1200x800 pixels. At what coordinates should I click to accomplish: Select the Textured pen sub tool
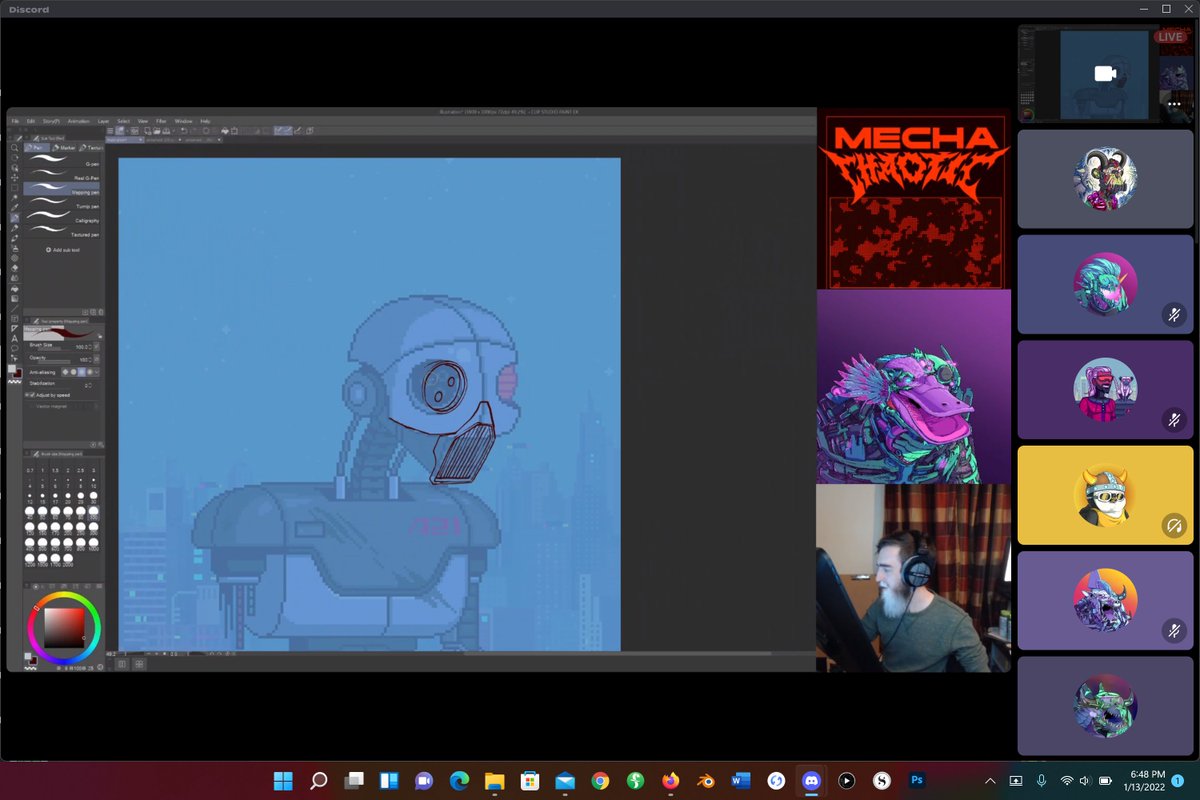pyautogui.click(x=62, y=231)
